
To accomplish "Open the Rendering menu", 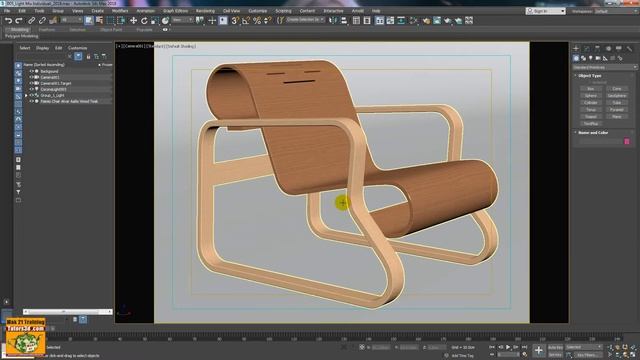I will click(x=205, y=11).
